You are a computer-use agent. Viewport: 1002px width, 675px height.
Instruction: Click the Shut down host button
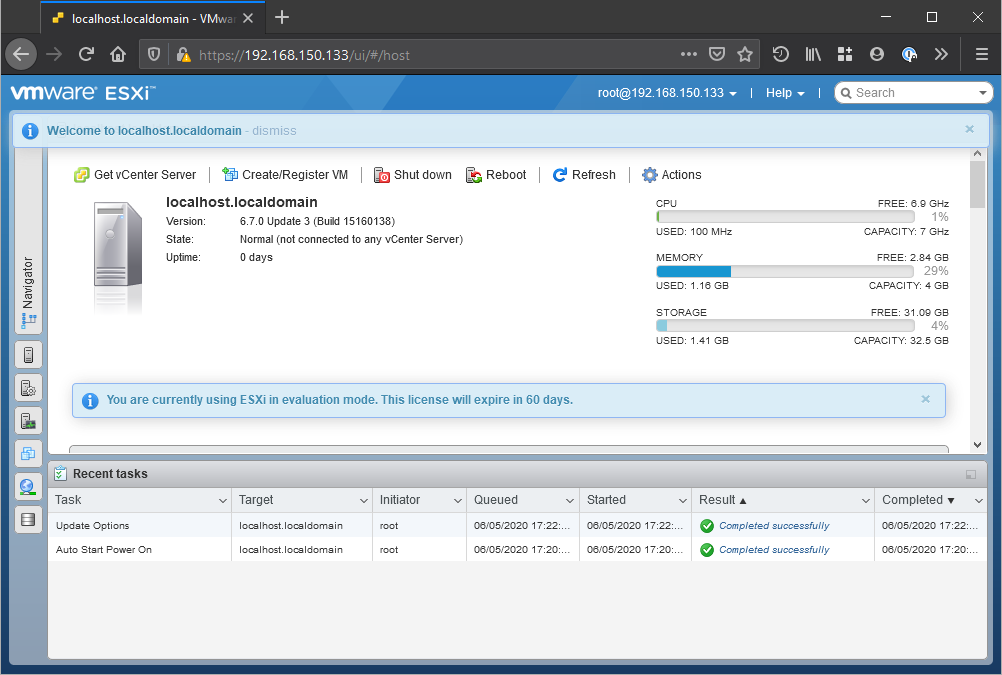(x=413, y=175)
